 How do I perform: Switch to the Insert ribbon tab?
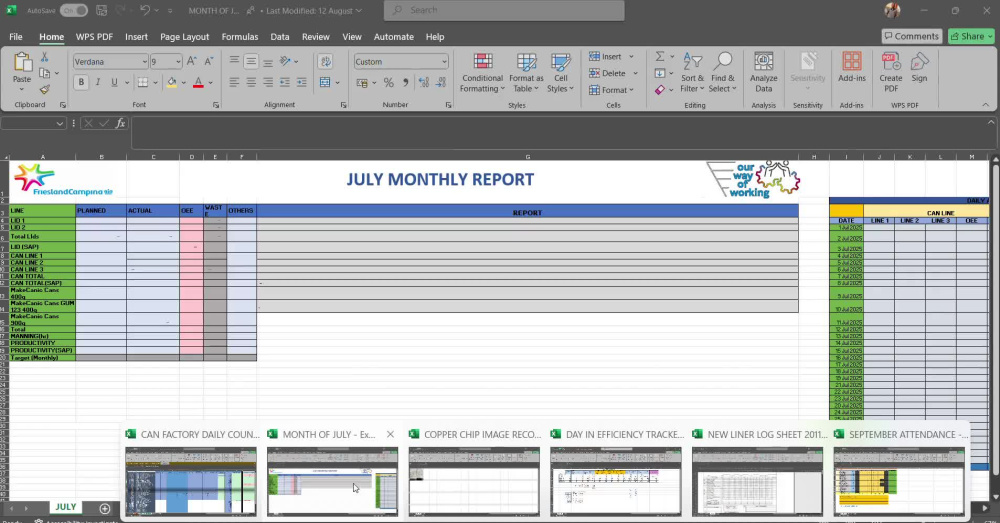pyautogui.click(x=136, y=37)
